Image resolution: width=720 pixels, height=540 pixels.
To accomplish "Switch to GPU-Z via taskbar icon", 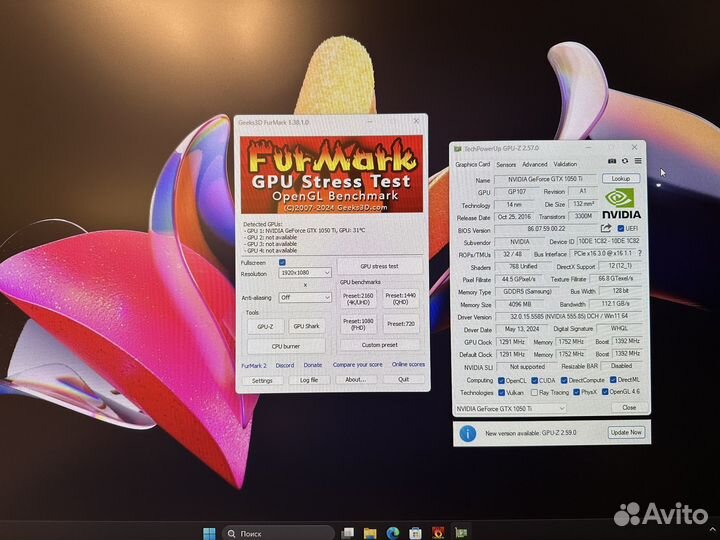I will pos(461,533).
